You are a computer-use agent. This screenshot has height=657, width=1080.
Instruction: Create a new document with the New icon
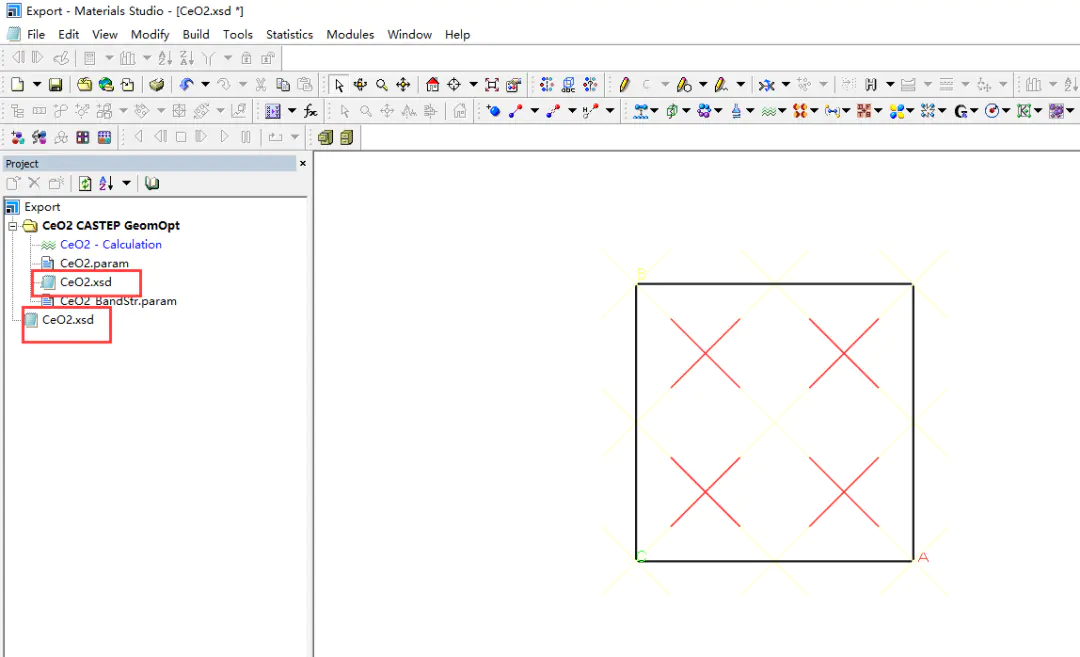(x=17, y=85)
